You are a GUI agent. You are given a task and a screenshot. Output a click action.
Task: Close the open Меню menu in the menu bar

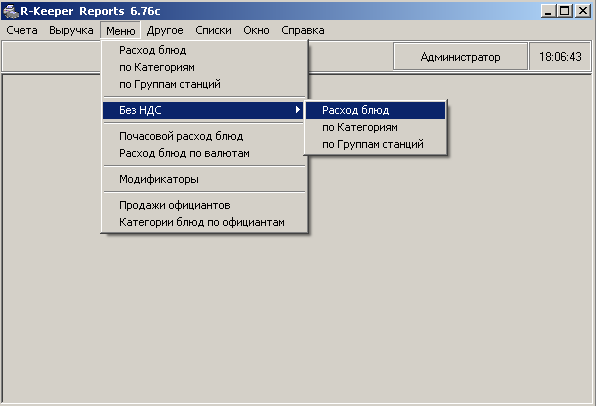click(120, 30)
